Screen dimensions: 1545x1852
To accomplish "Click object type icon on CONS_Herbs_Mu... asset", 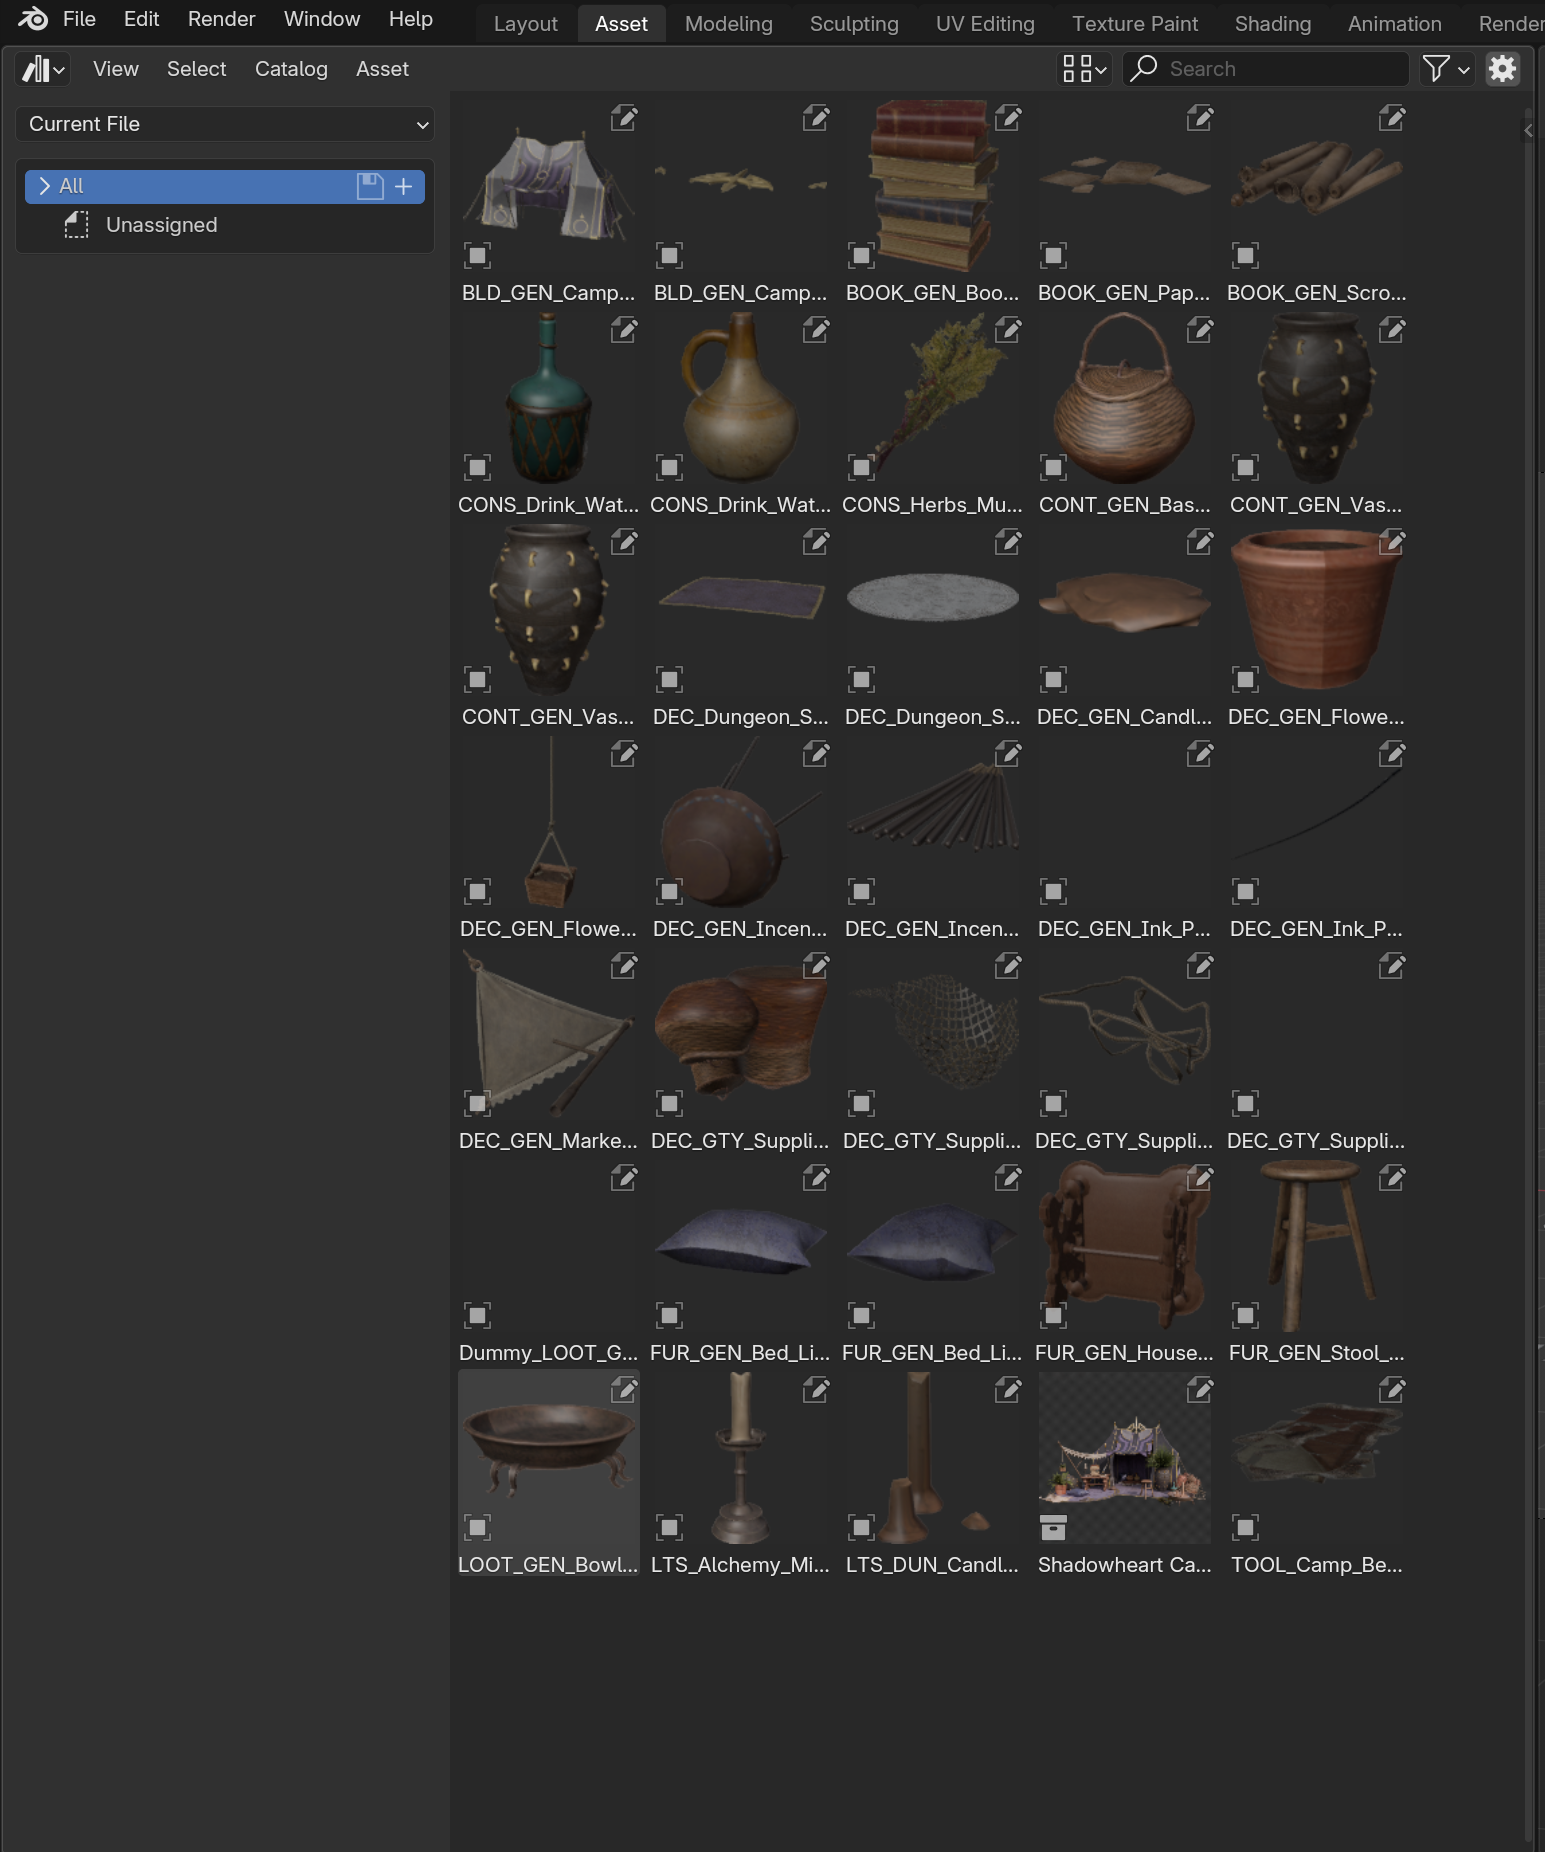I will pyautogui.click(x=861, y=467).
